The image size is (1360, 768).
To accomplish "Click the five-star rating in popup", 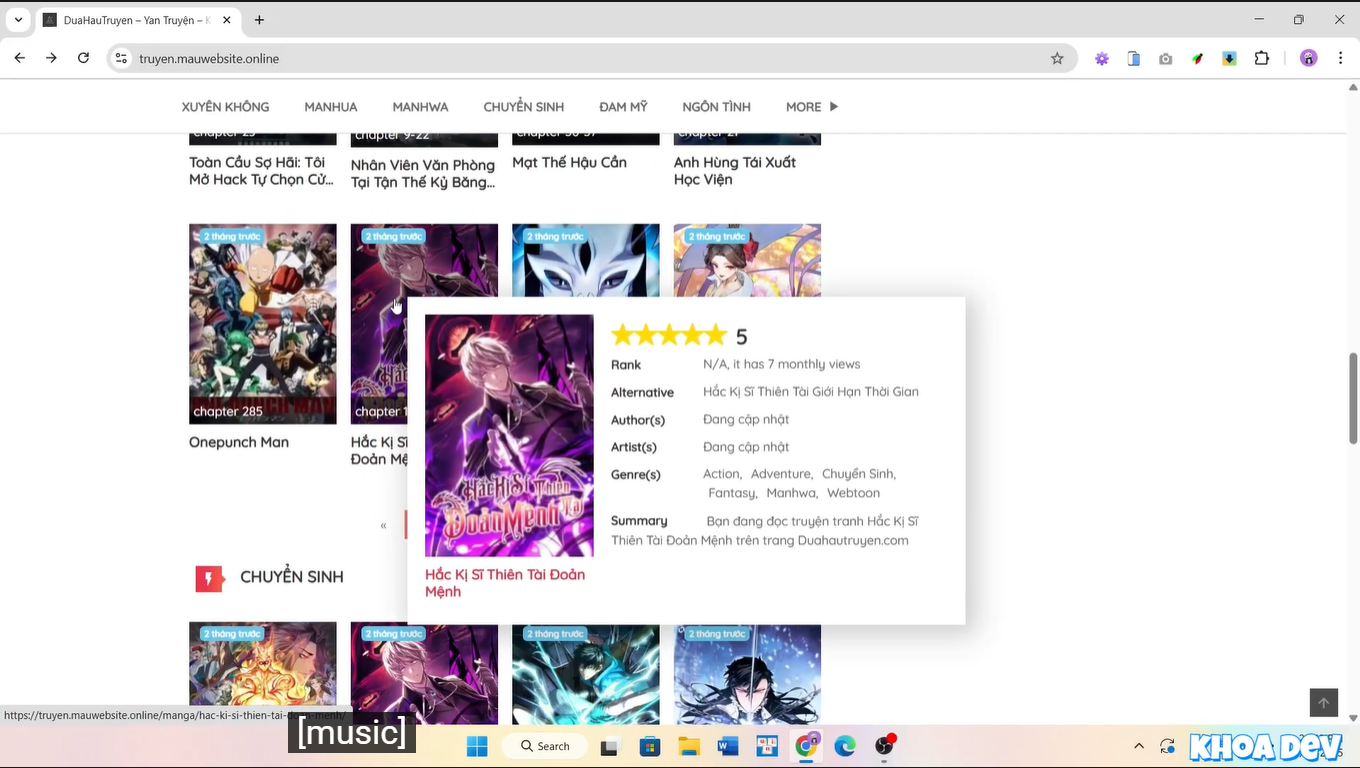I will click(x=669, y=335).
